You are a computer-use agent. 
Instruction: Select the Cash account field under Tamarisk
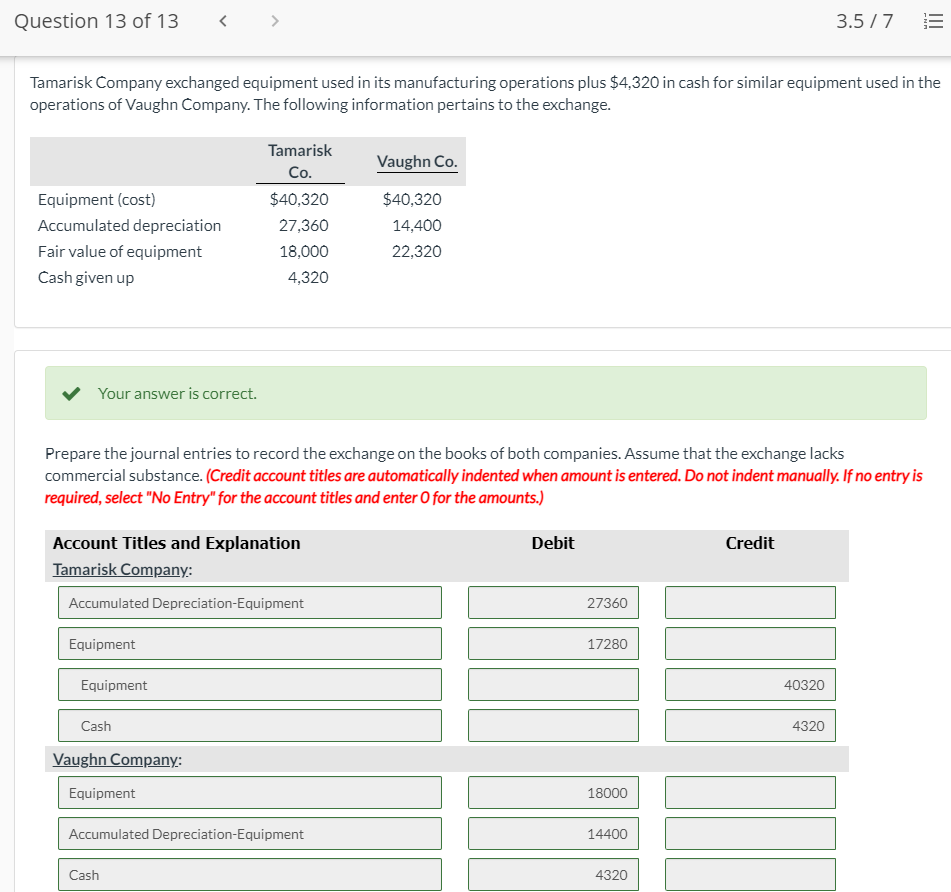point(250,725)
